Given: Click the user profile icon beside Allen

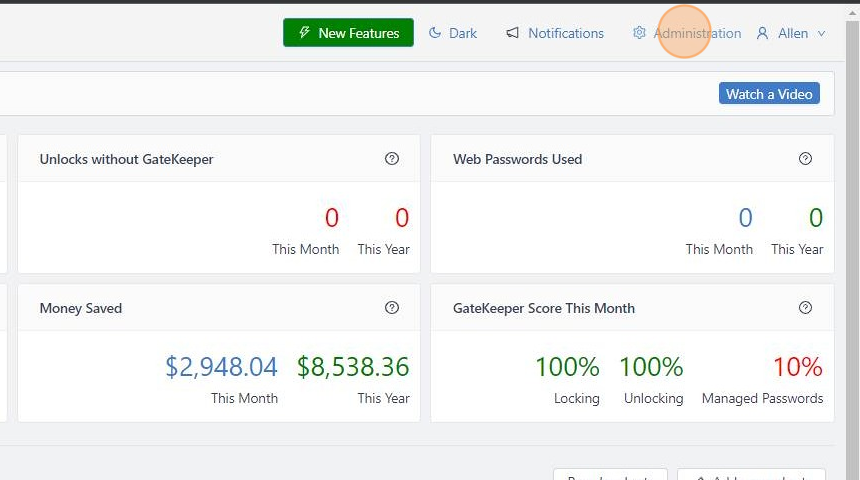Looking at the screenshot, I should point(762,33).
